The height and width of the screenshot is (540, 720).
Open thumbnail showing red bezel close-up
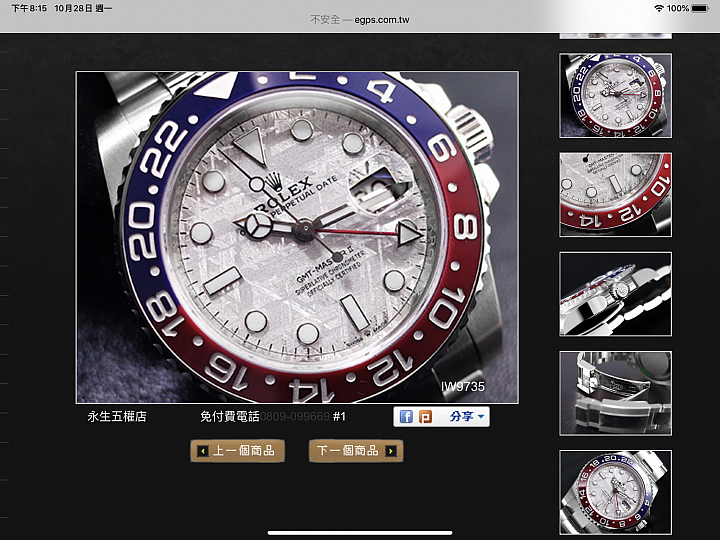pos(615,195)
